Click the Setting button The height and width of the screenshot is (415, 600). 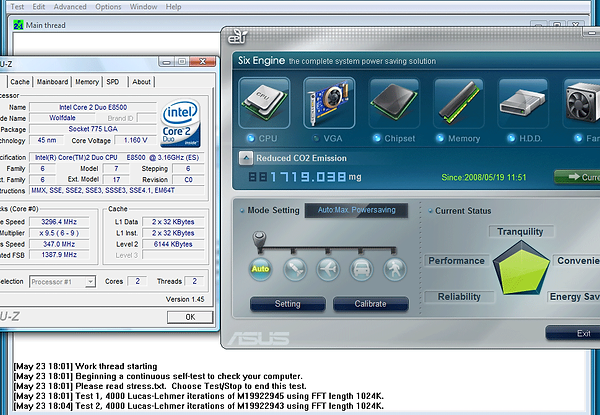coord(288,304)
